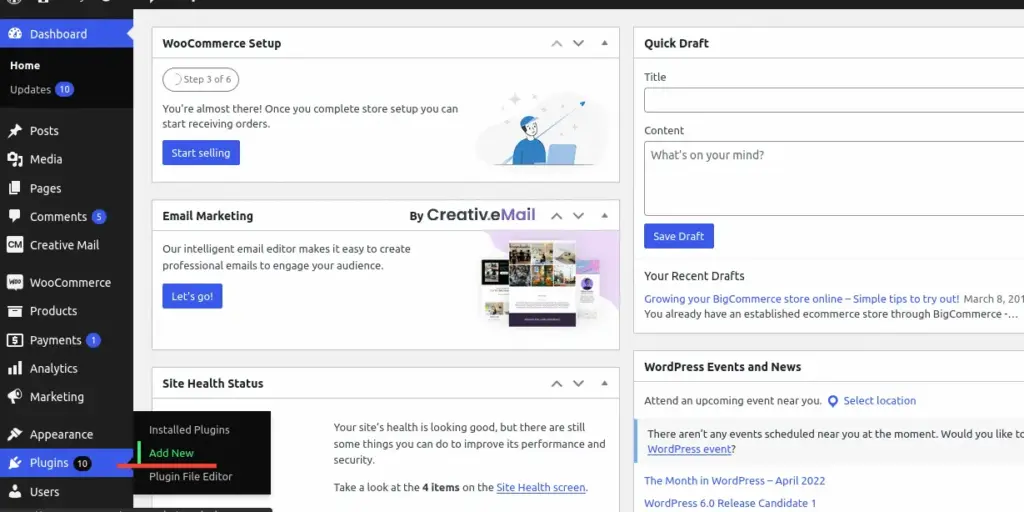Click the Let's go! button
The width and height of the screenshot is (1024, 512).
(x=192, y=296)
